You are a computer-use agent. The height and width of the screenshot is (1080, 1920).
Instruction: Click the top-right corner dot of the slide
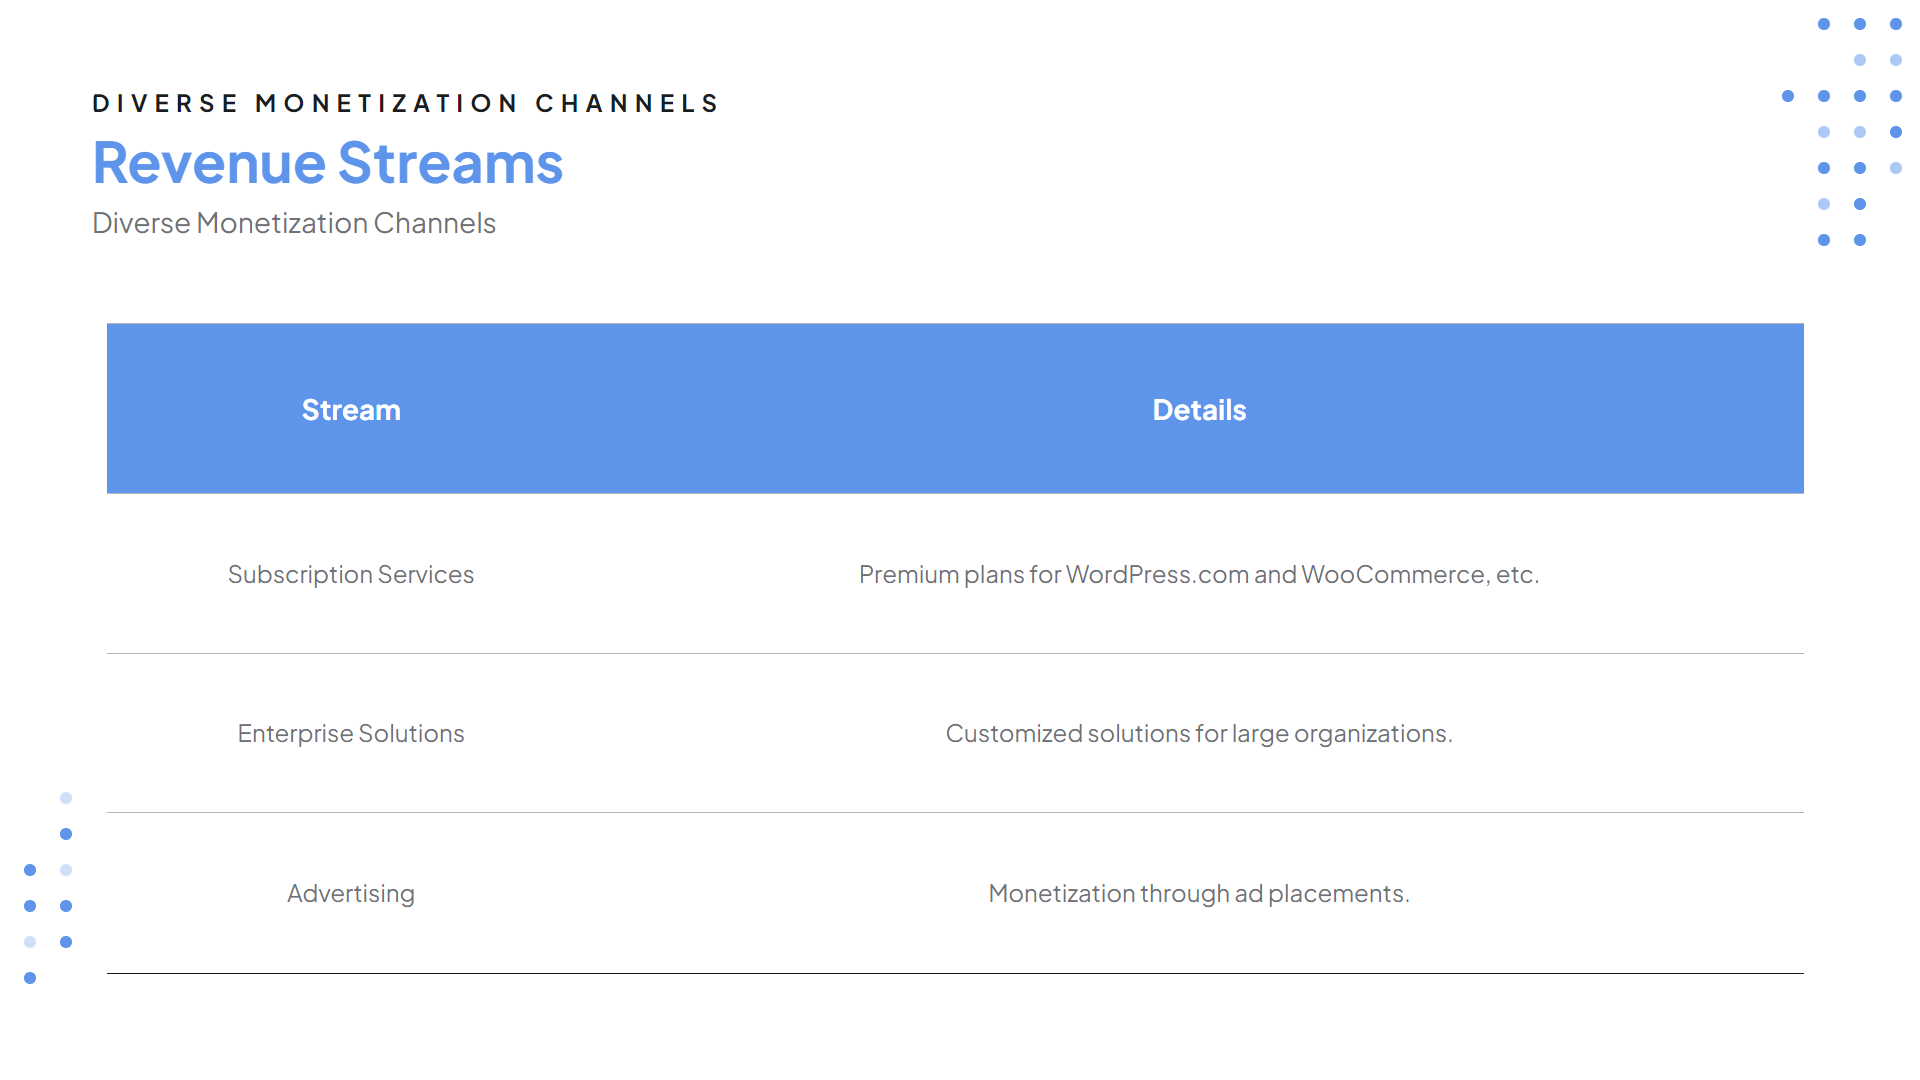pyautogui.click(x=1896, y=24)
